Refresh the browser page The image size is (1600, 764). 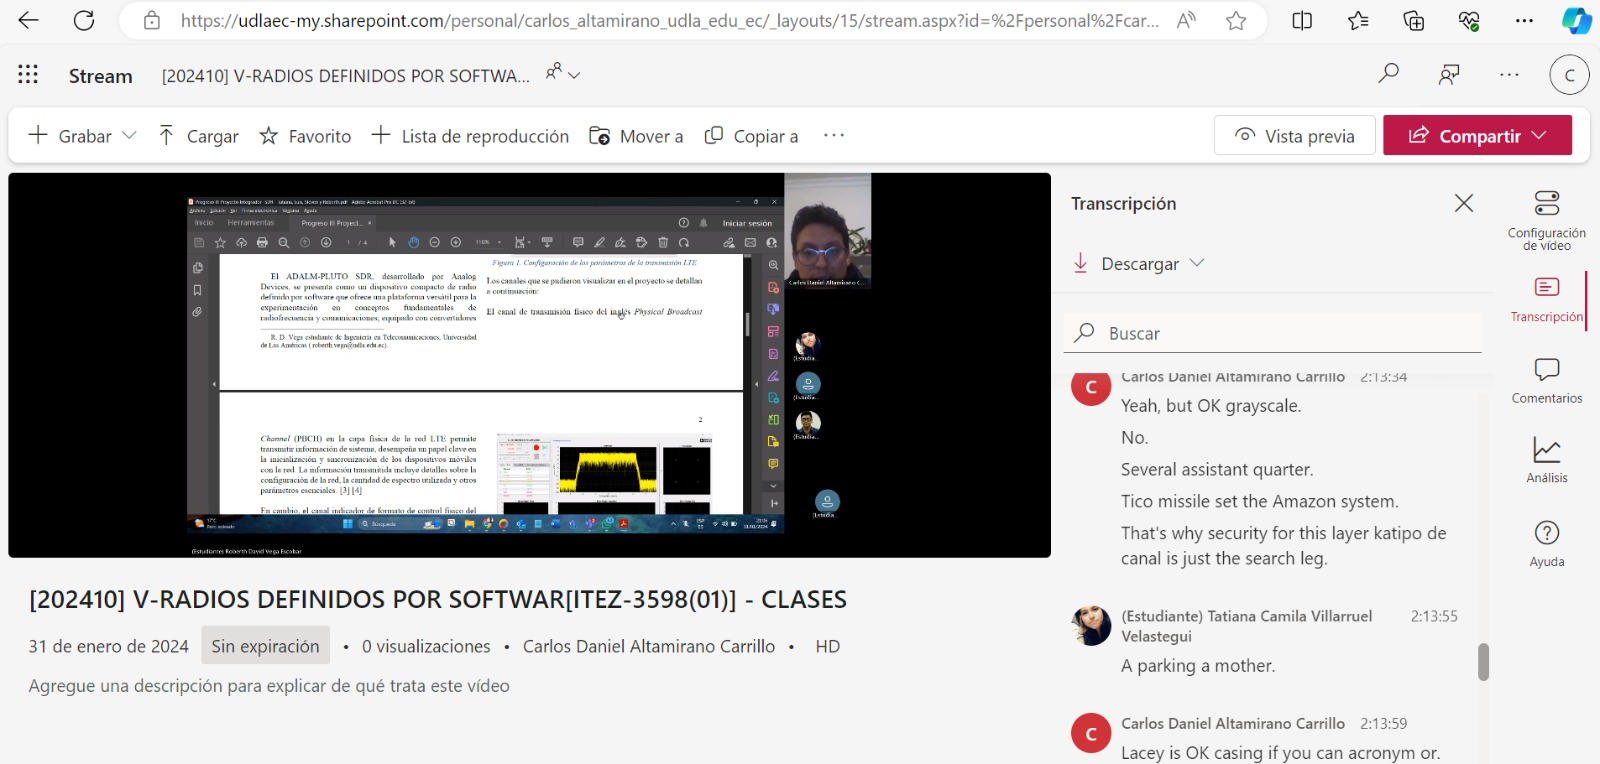[84, 21]
